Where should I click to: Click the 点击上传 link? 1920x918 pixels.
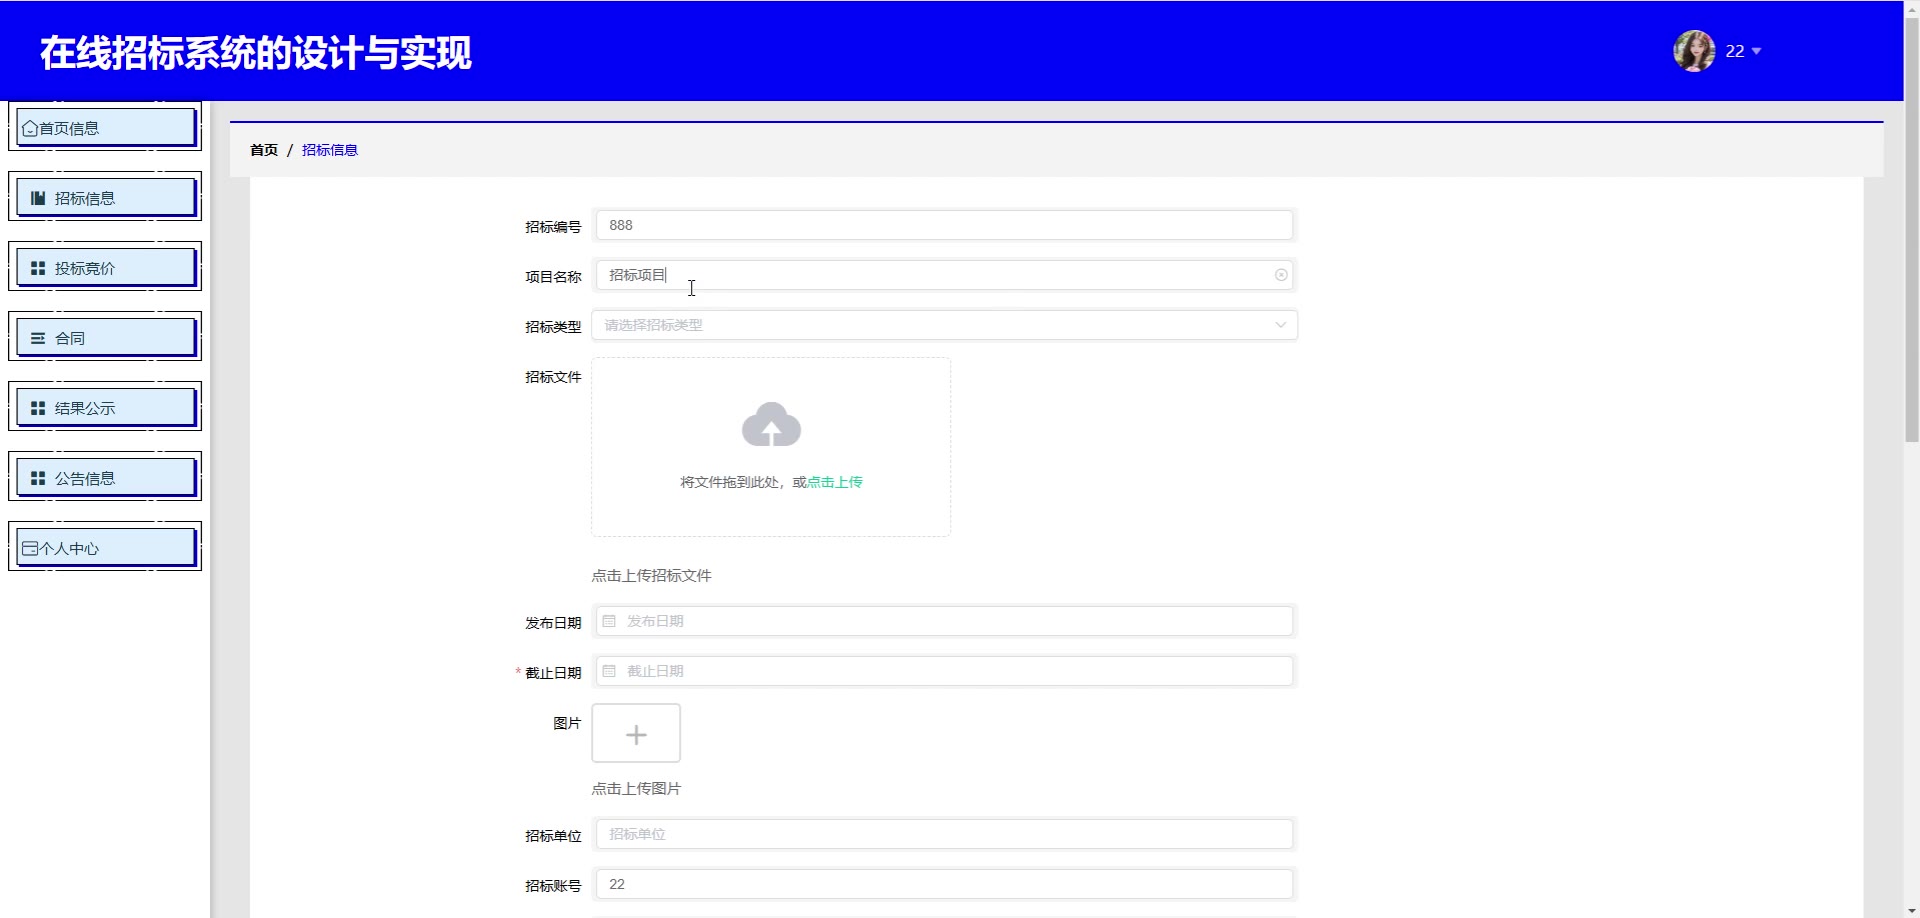pos(835,482)
